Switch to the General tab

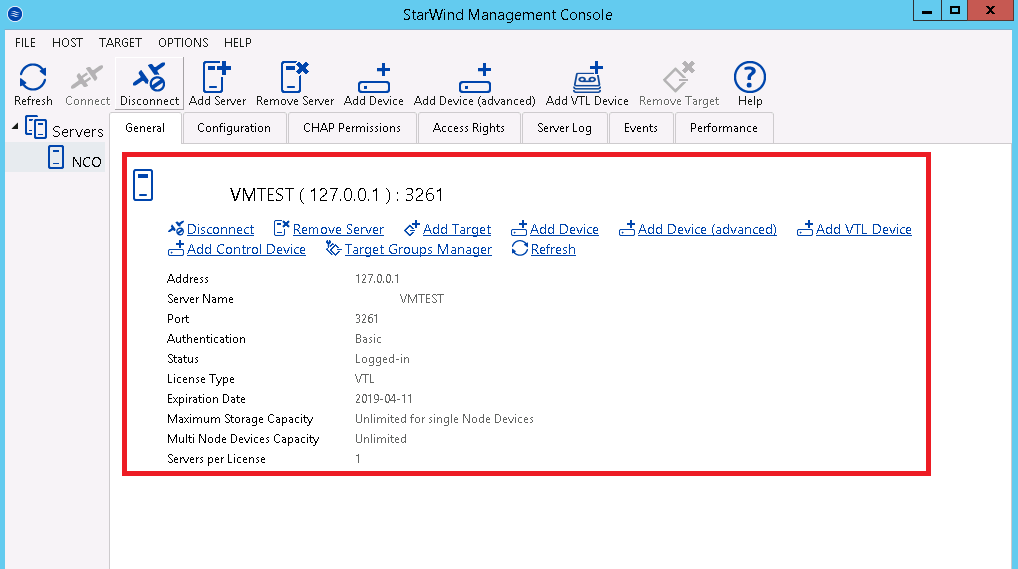tap(145, 128)
